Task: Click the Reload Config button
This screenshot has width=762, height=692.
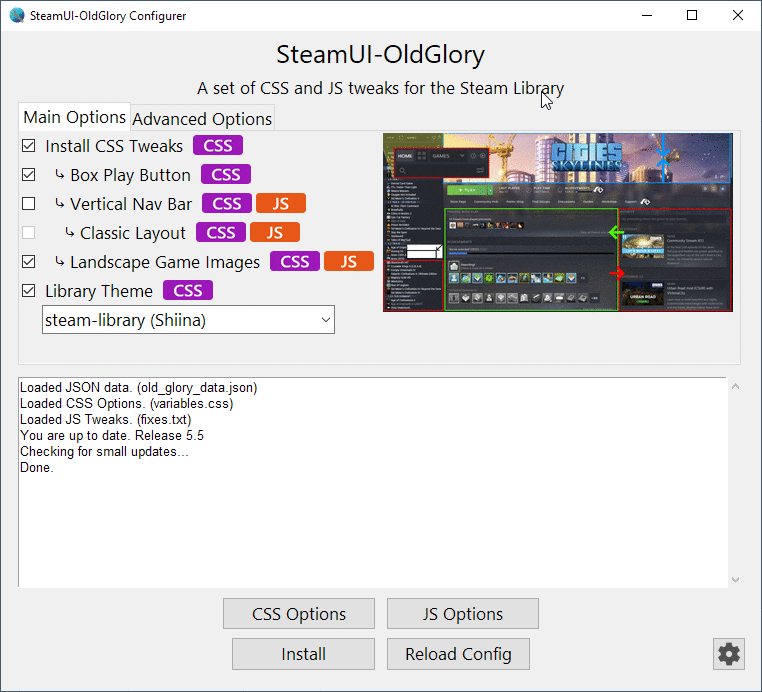Action: 458,654
